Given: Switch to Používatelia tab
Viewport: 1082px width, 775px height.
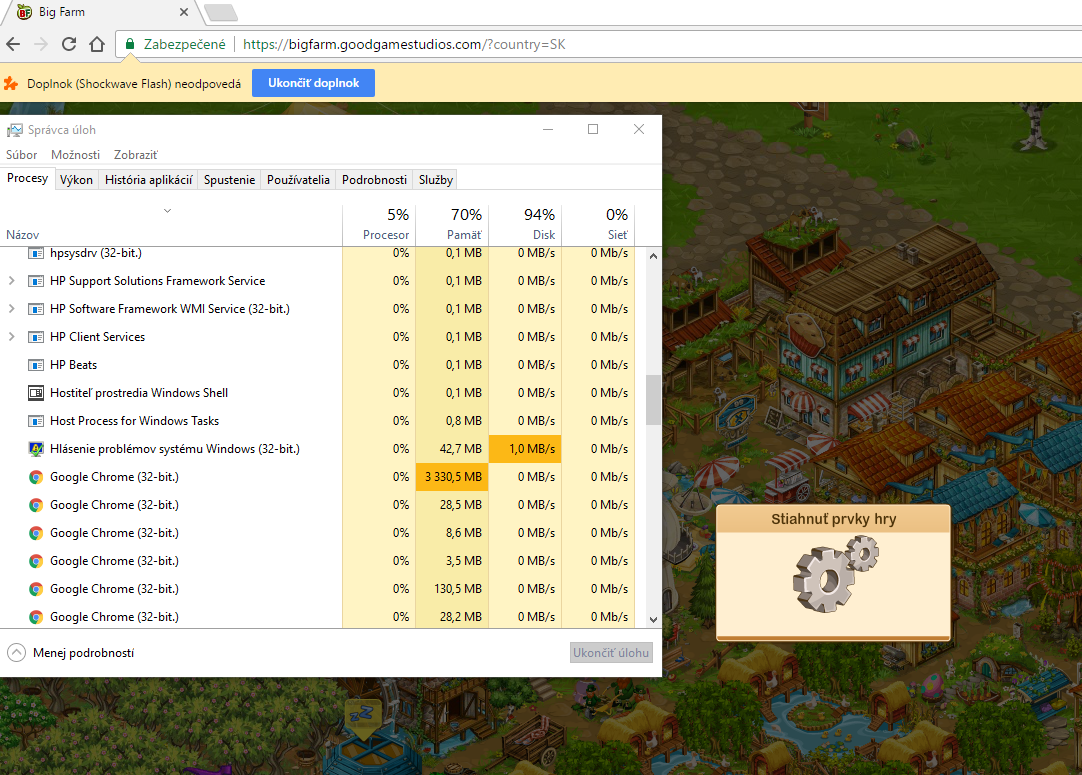Looking at the screenshot, I should pos(298,179).
